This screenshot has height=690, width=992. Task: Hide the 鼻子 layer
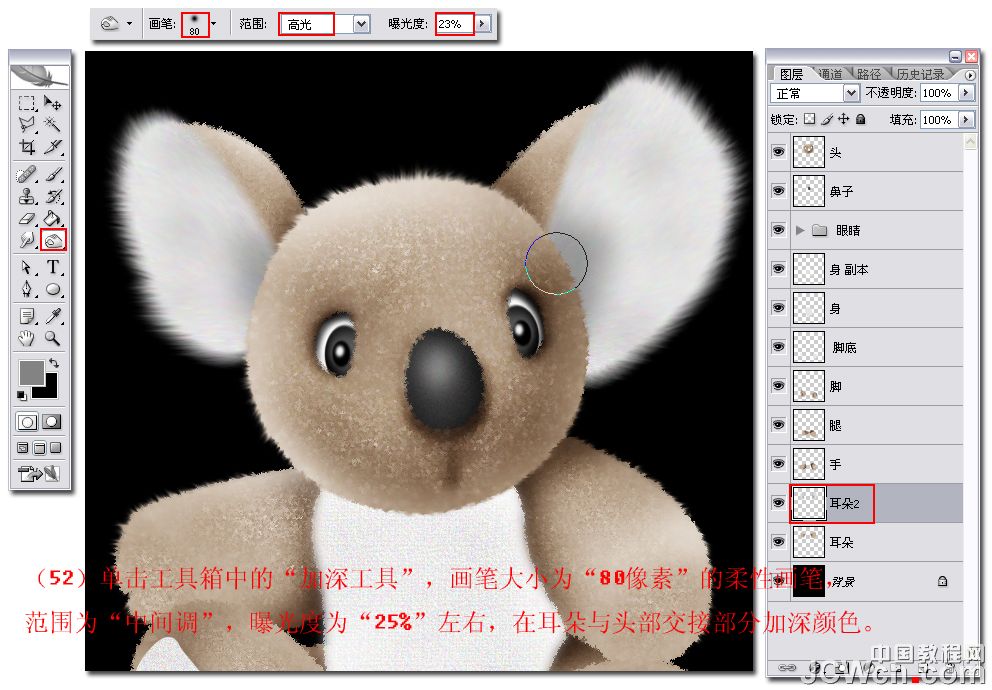(778, 191)
